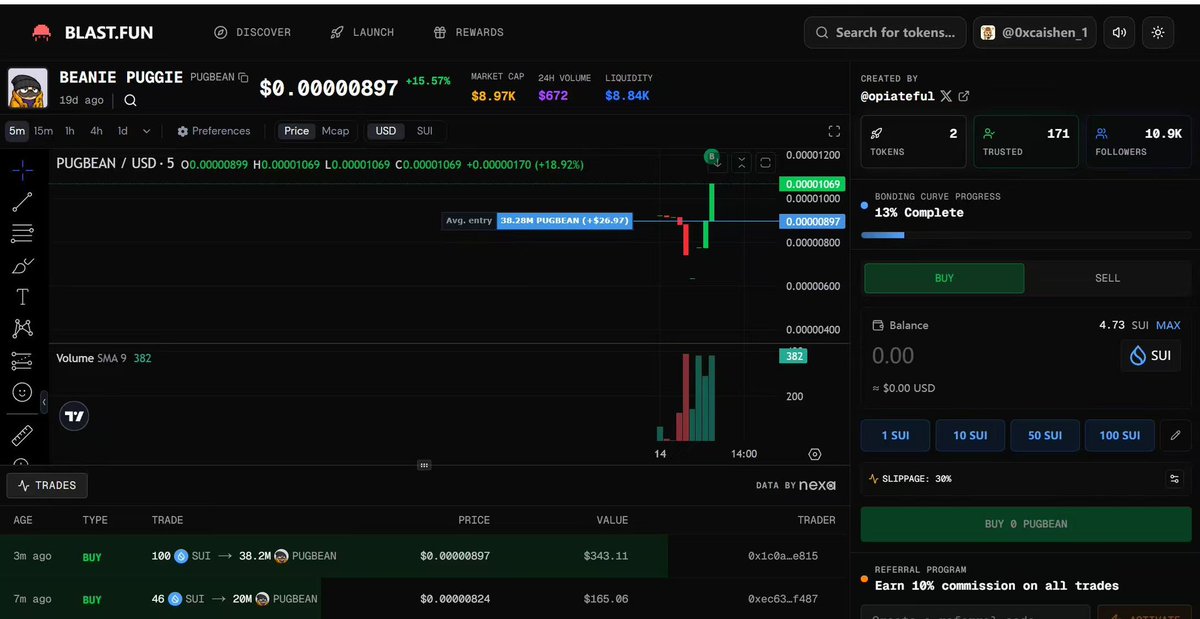Image resolution: width=1200 pixels, height=619 pixels.
Task: Select the chart patterns tool
Action: click(22, 329)
